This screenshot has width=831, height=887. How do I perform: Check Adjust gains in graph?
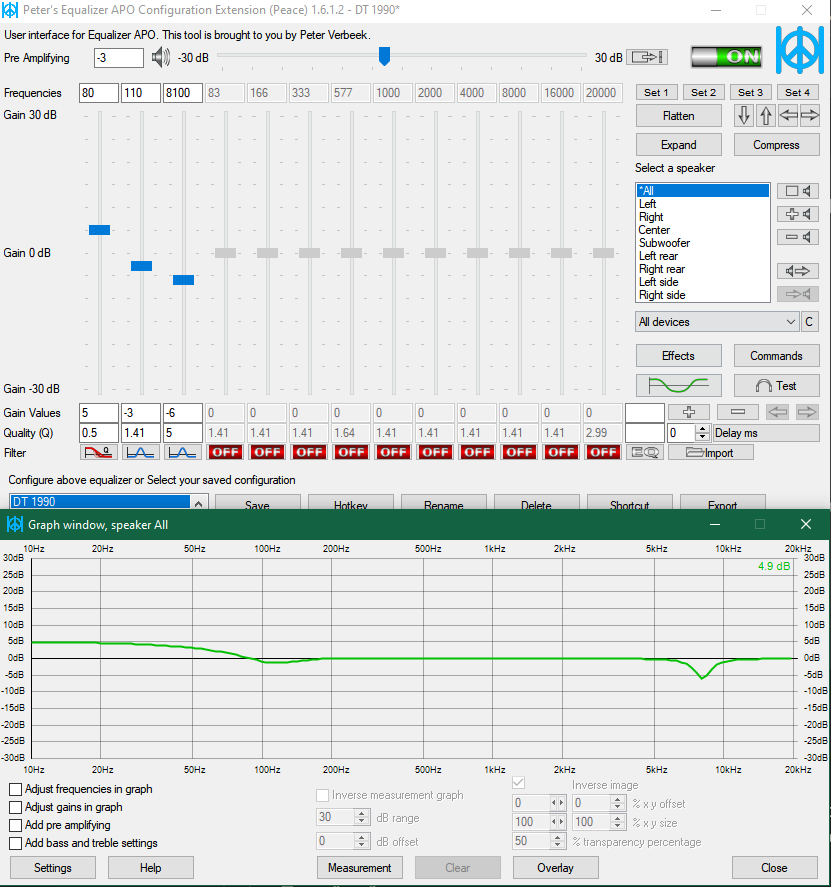(x=16, y=807)
